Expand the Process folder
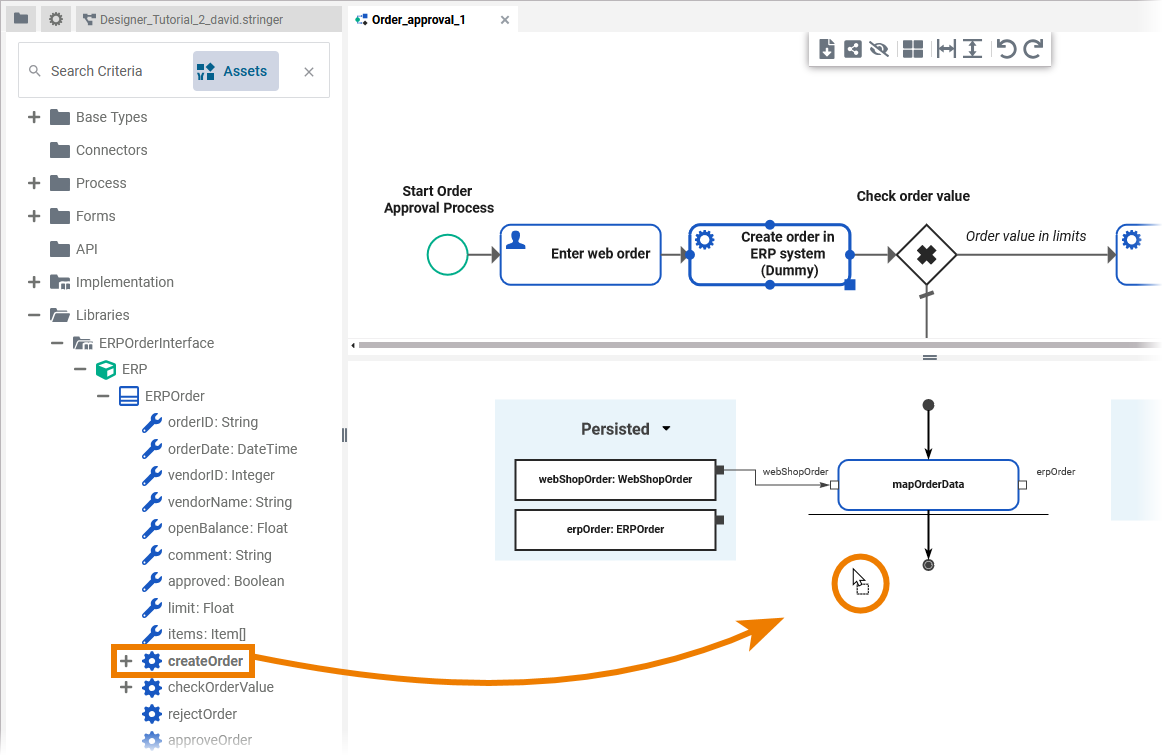The image size is (1163, 756). pos(34,183)
